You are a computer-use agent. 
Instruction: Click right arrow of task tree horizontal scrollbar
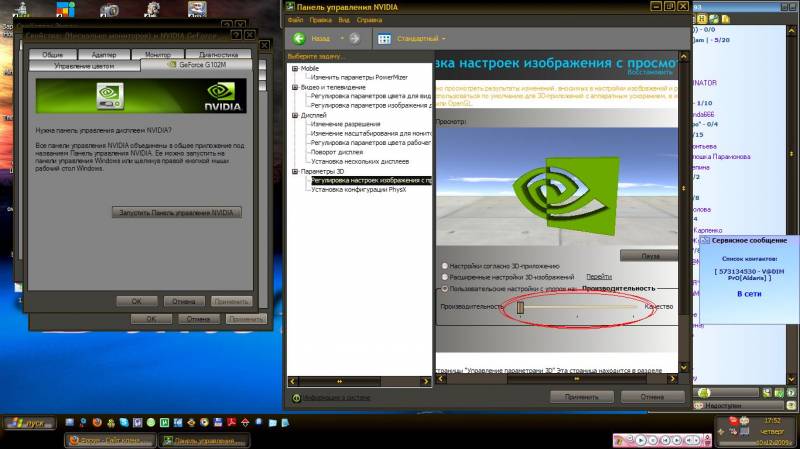(x=426, y=381)
